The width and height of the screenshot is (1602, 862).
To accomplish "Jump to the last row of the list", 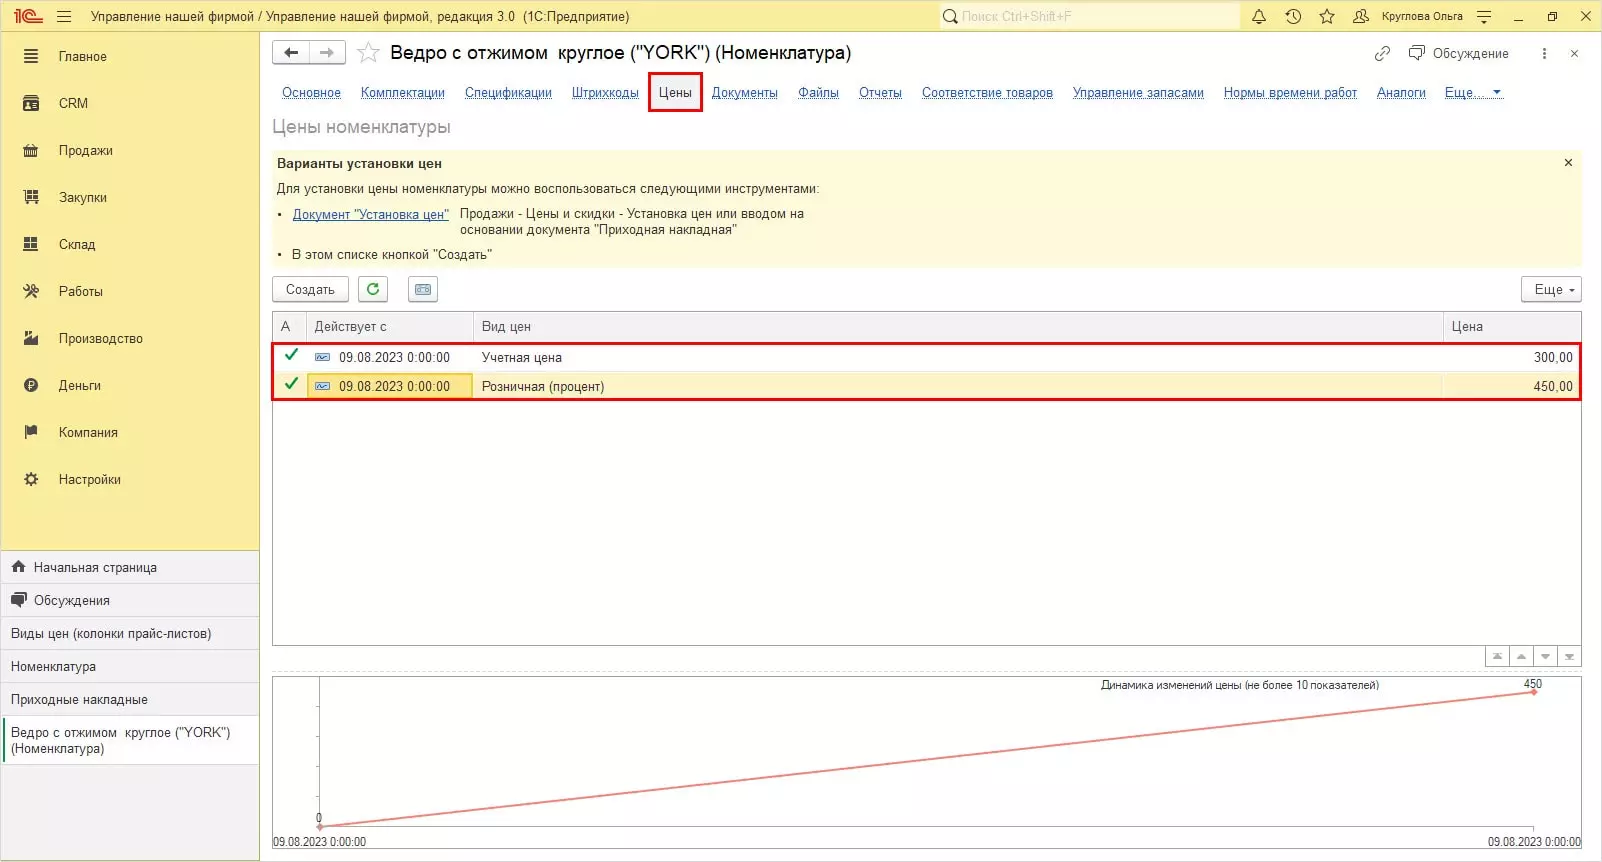I will 1570,657.
